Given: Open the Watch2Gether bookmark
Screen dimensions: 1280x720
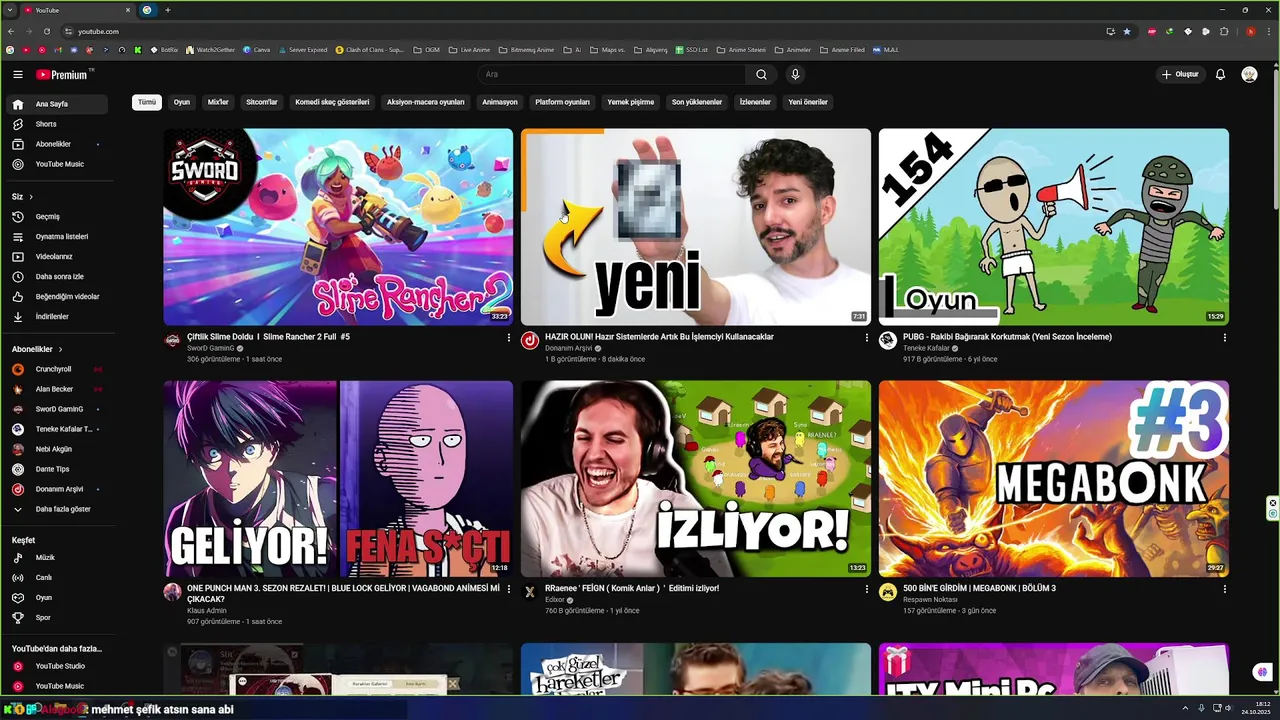Looking at the screenshot, I should point(210,49).
